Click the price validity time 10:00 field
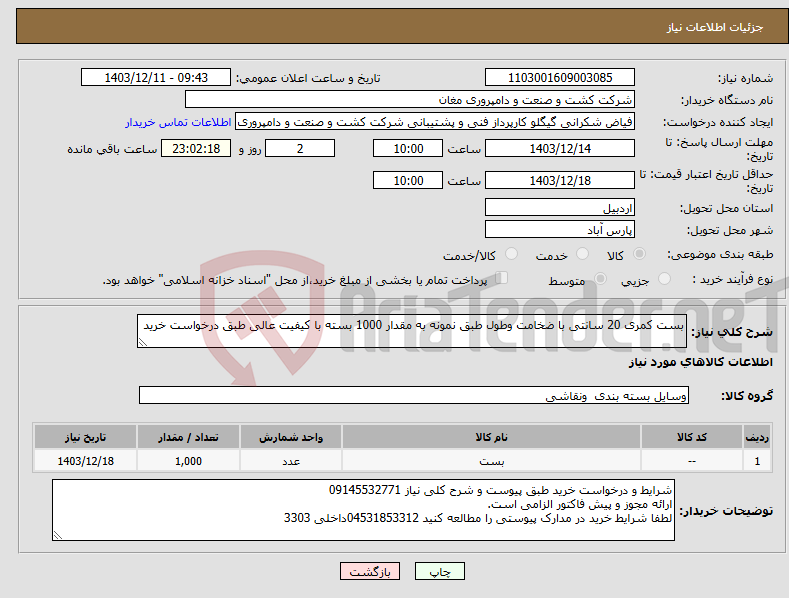This screenshot has height=598, width=789. 408,180
